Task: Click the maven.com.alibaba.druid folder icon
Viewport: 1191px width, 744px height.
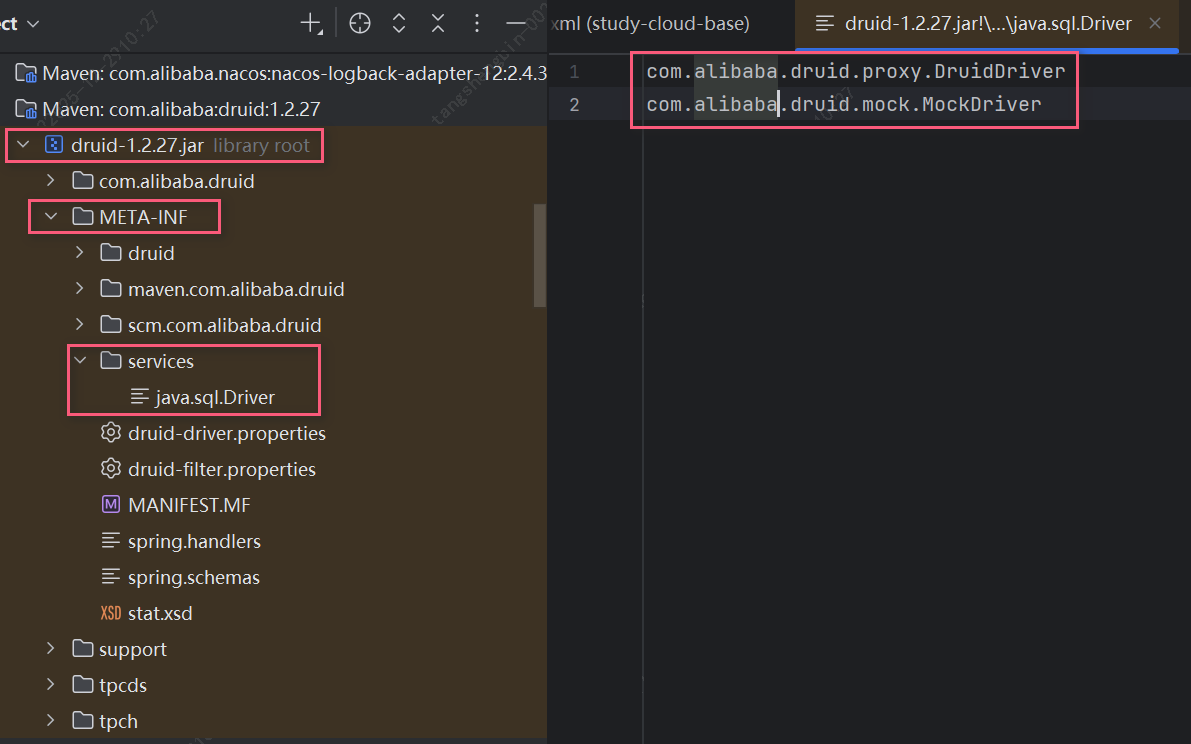Action: click(x=111, y=289)
